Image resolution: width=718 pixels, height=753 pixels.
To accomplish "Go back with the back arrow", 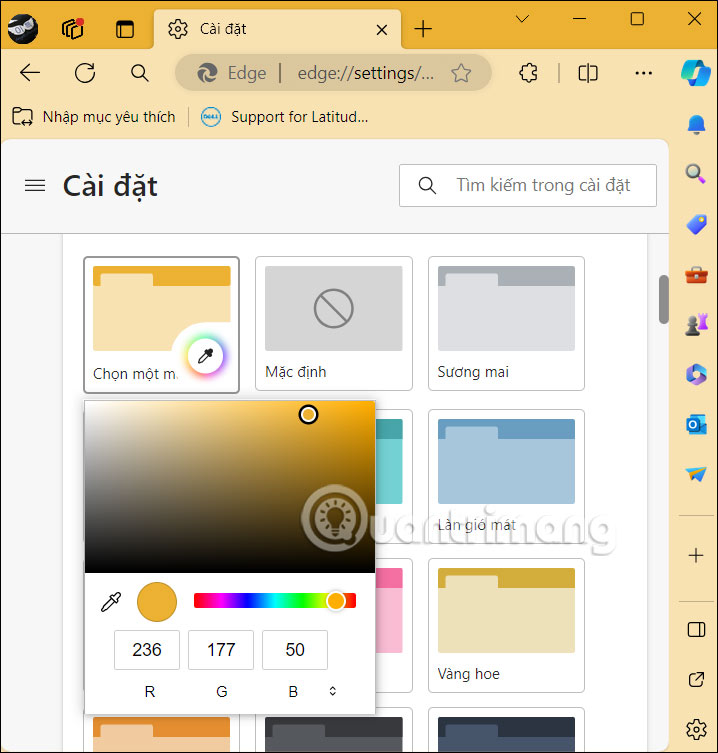I will coord(30,73).
